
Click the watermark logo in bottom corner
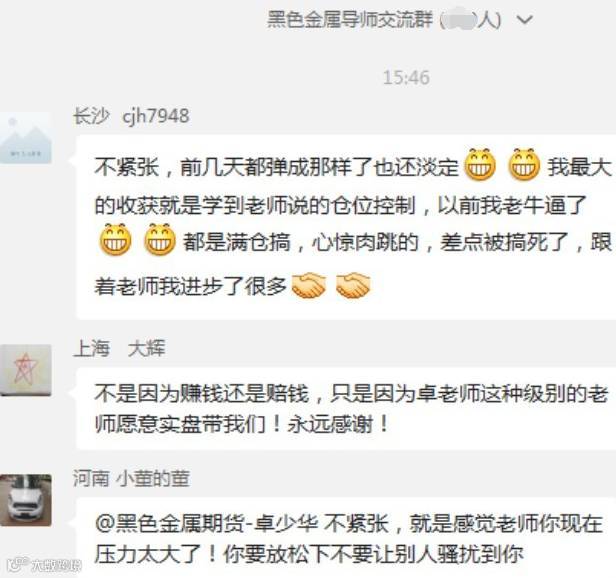click(x=44, y=565)
